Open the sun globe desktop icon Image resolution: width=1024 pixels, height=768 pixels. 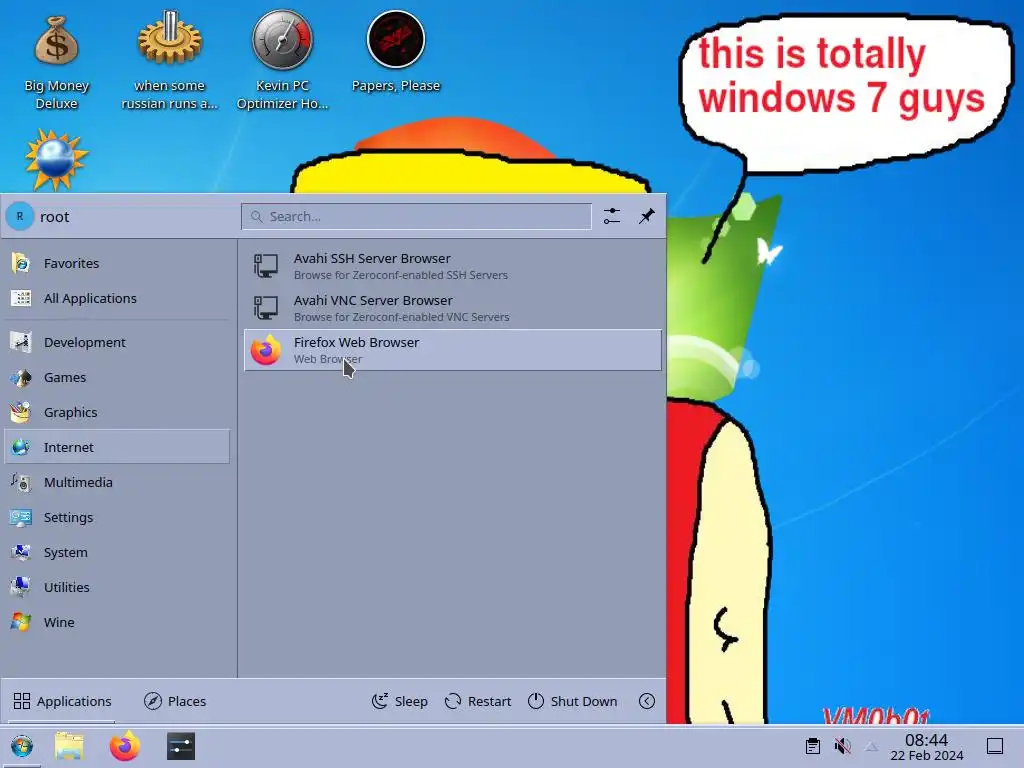pos(56,160)
